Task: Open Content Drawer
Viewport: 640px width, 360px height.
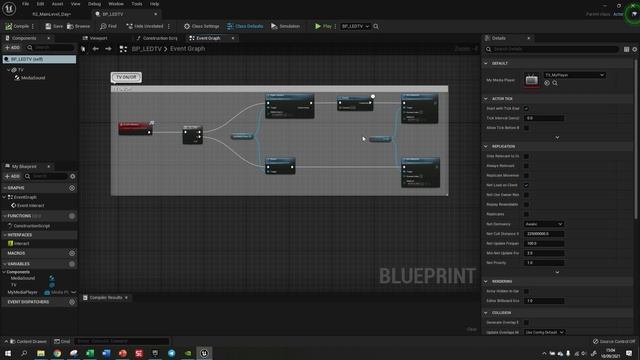Action: (28, 341)
